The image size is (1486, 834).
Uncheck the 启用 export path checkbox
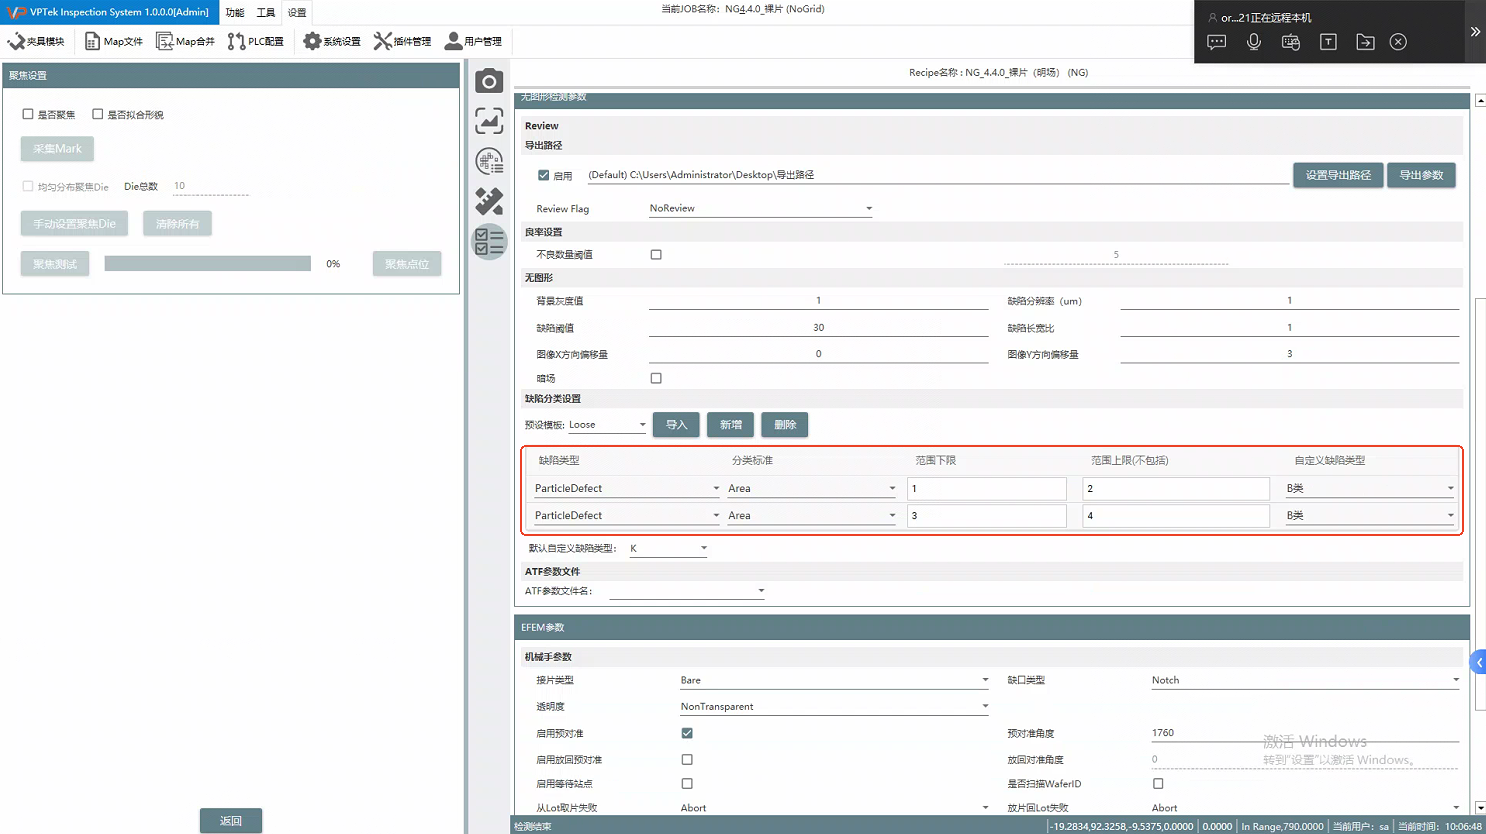coord(544,175)
